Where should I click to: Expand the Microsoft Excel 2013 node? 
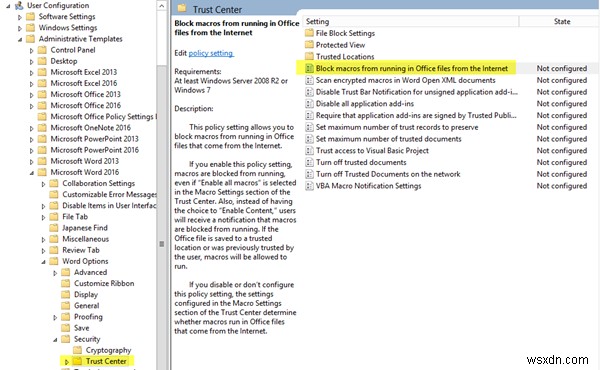(31, 72)
